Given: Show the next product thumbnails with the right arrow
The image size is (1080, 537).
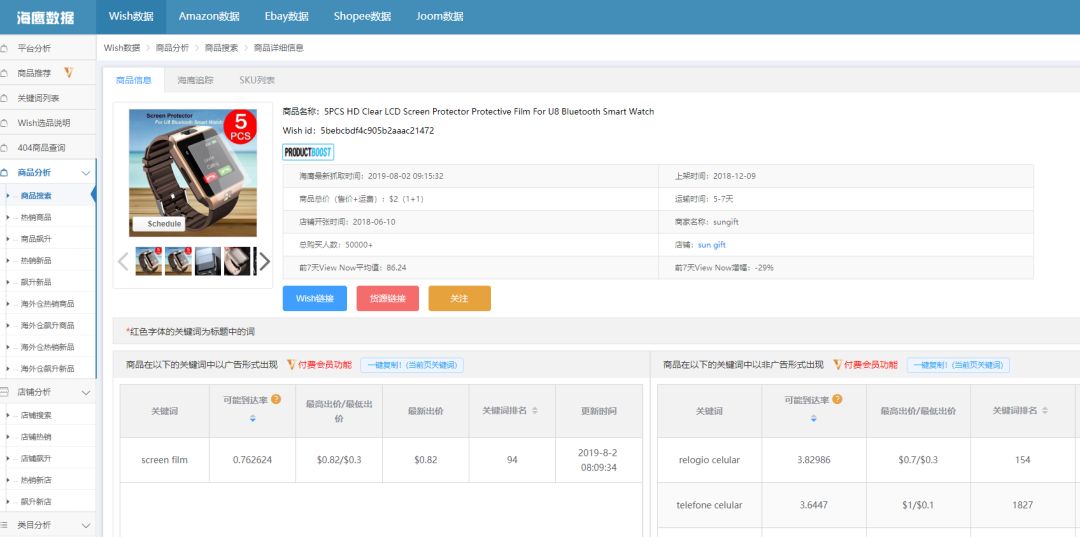Looking at the screenshot, I should coord(264,262).
